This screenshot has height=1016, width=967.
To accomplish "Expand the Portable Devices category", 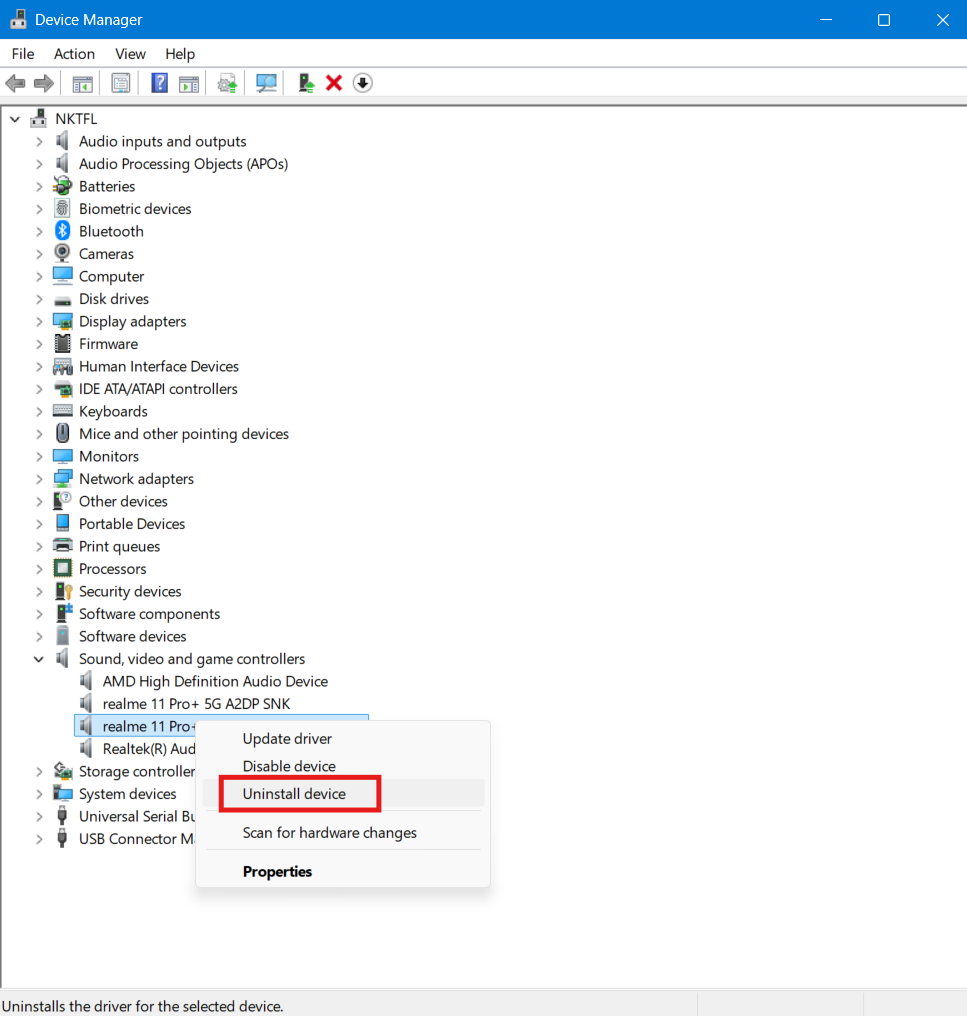I will 39,524.
